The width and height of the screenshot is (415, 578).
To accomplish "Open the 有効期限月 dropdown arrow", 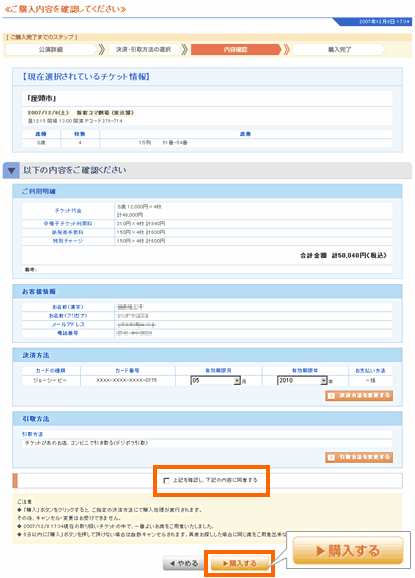I will (237, 381).
